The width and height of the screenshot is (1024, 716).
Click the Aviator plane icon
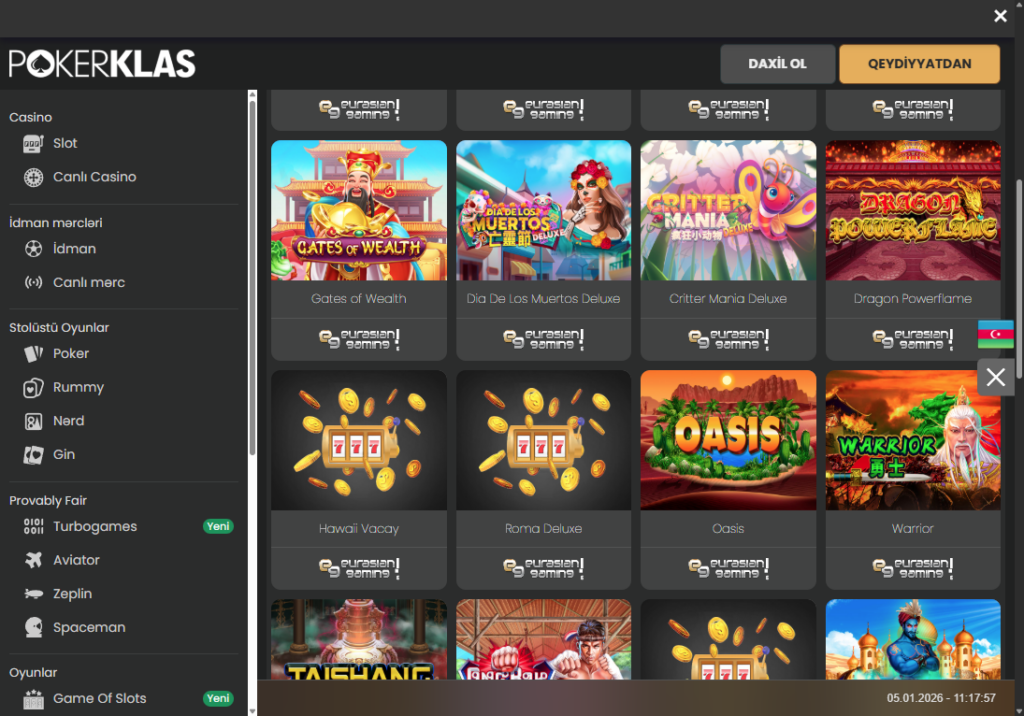(x=33, y=560)
